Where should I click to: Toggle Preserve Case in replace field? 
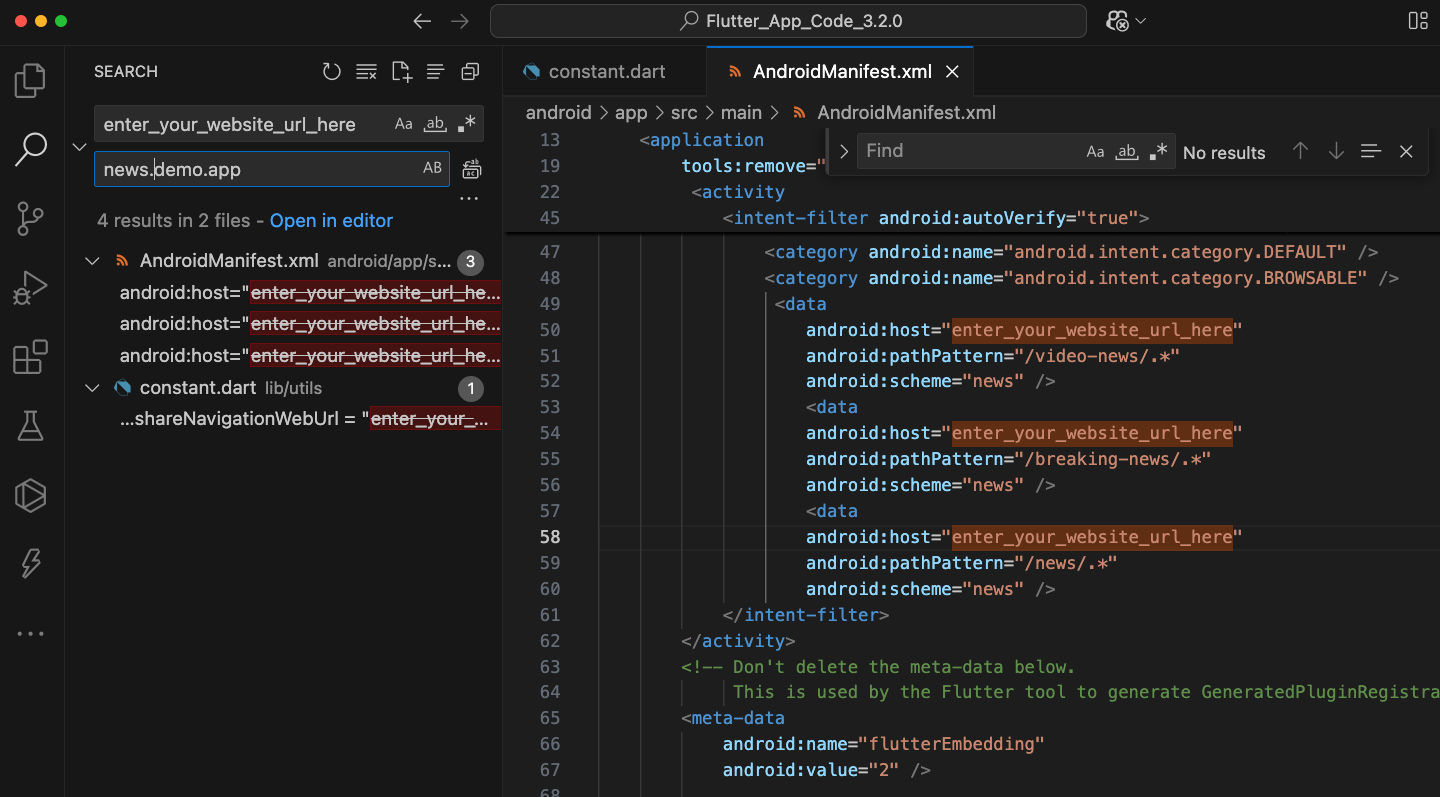pyautogui.click(x=432, y=168)
